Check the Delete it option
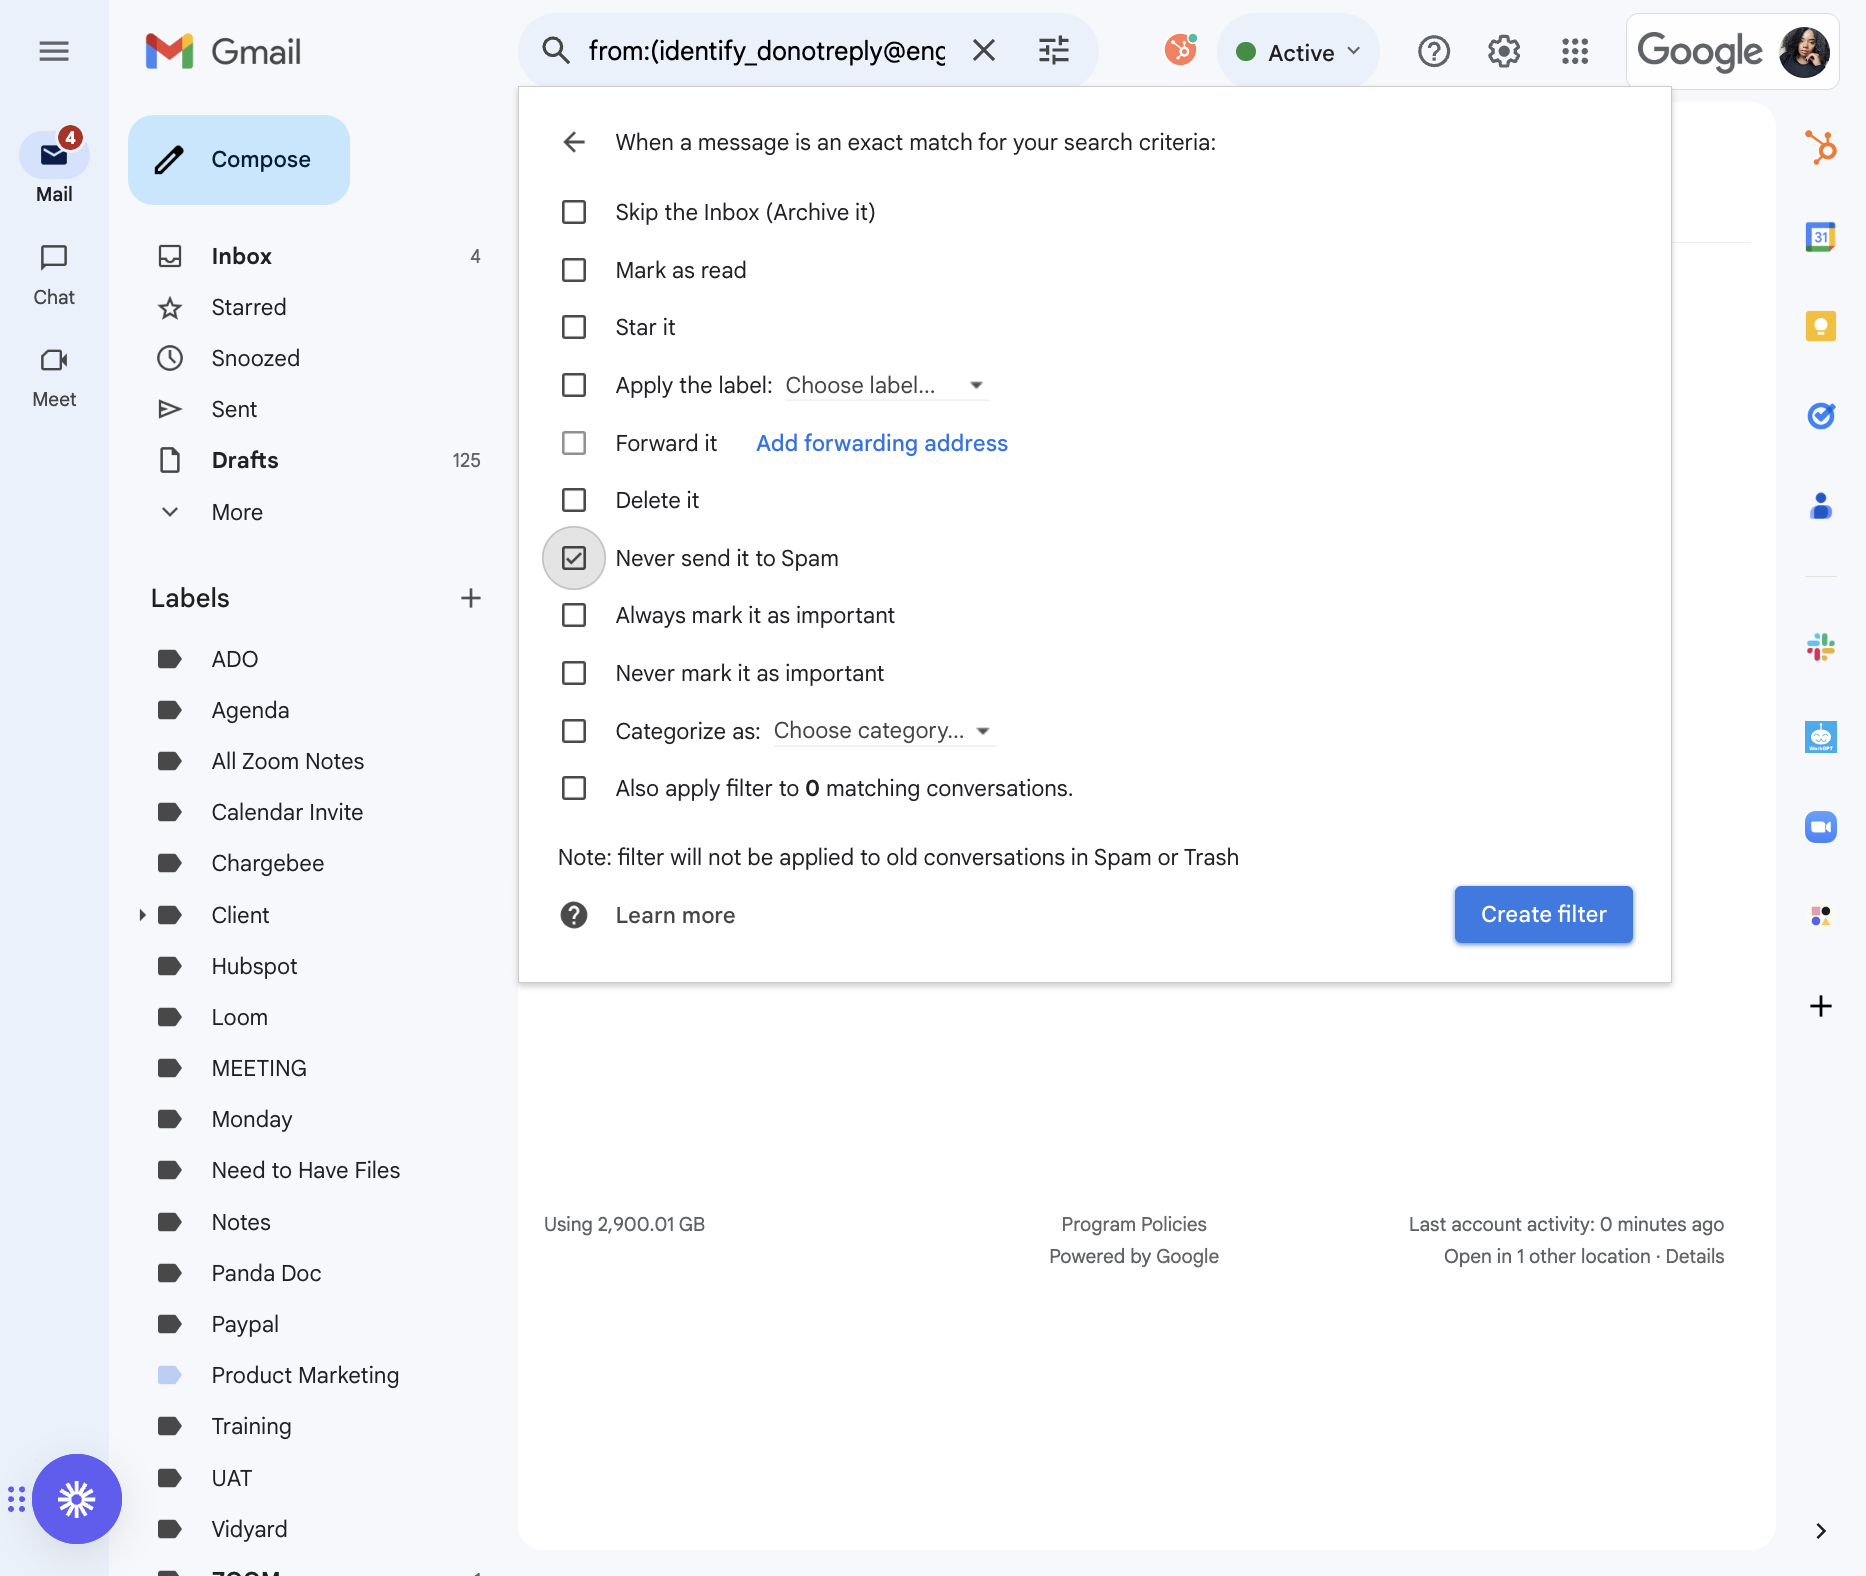 click(x=574, y=500)
